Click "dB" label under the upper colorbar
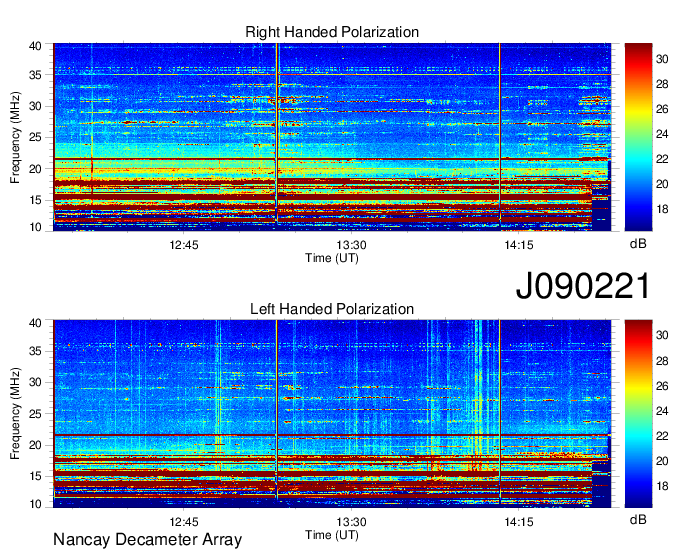680x552 pixels. coord(638,244)
